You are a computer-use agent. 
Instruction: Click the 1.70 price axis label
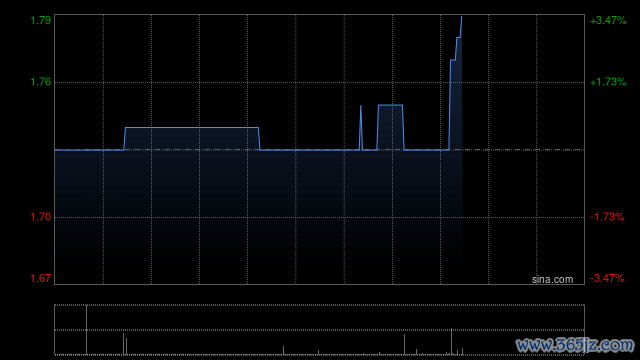tap(41, 217)
